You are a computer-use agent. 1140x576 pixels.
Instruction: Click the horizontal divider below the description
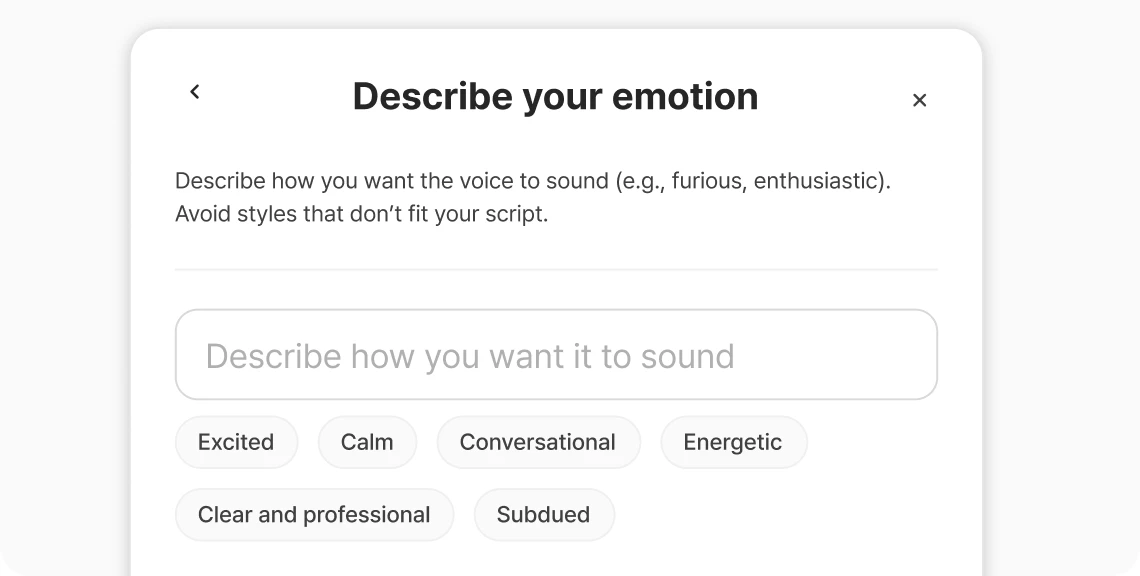556,270
